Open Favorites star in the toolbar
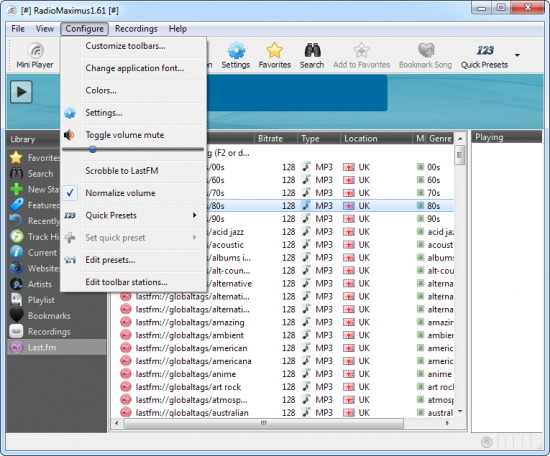The height and width of the screenshot is (456, 550). click(275, 55)
